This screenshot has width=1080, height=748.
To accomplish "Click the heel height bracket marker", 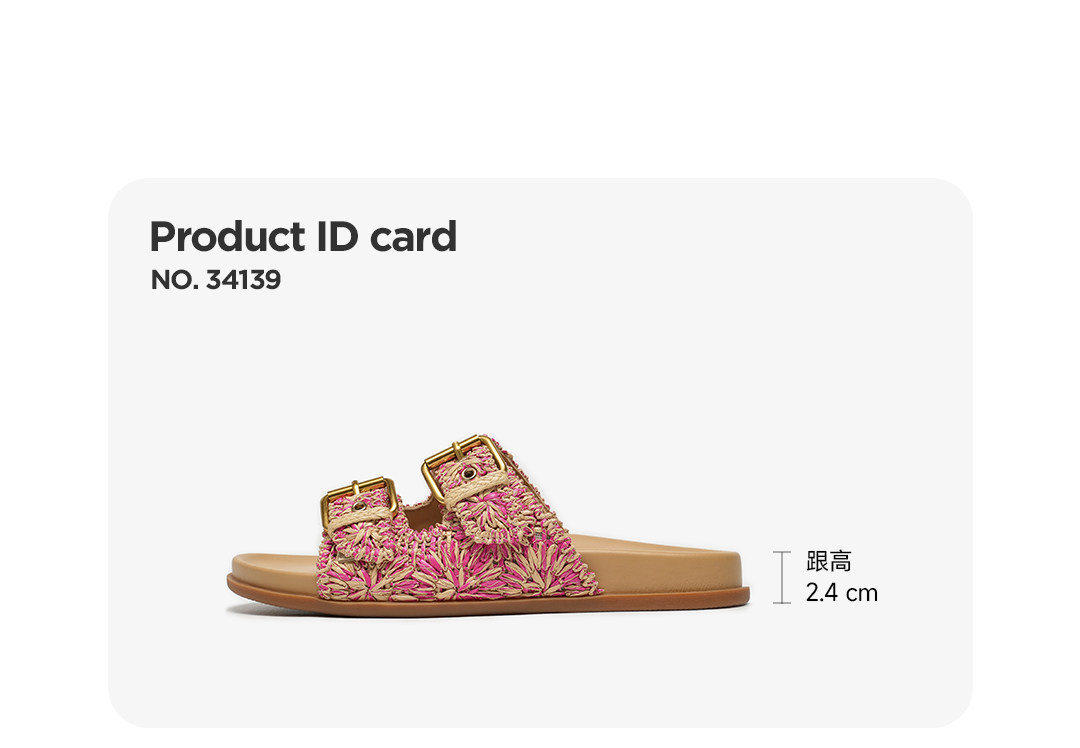I will 781,577.
